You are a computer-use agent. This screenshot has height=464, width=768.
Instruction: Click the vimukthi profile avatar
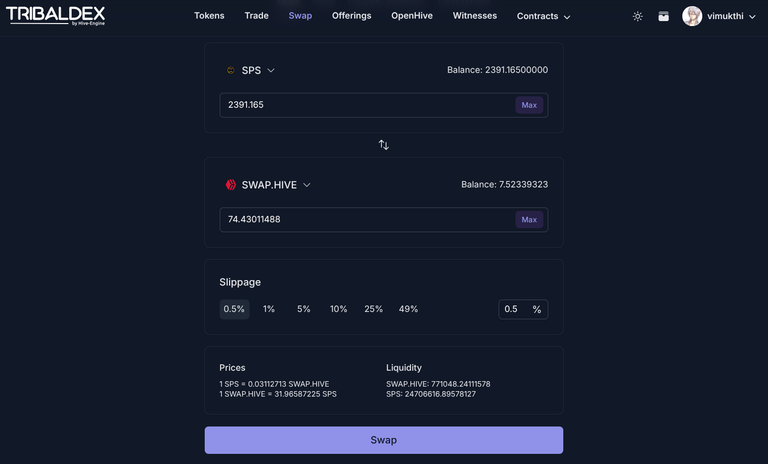692,16
